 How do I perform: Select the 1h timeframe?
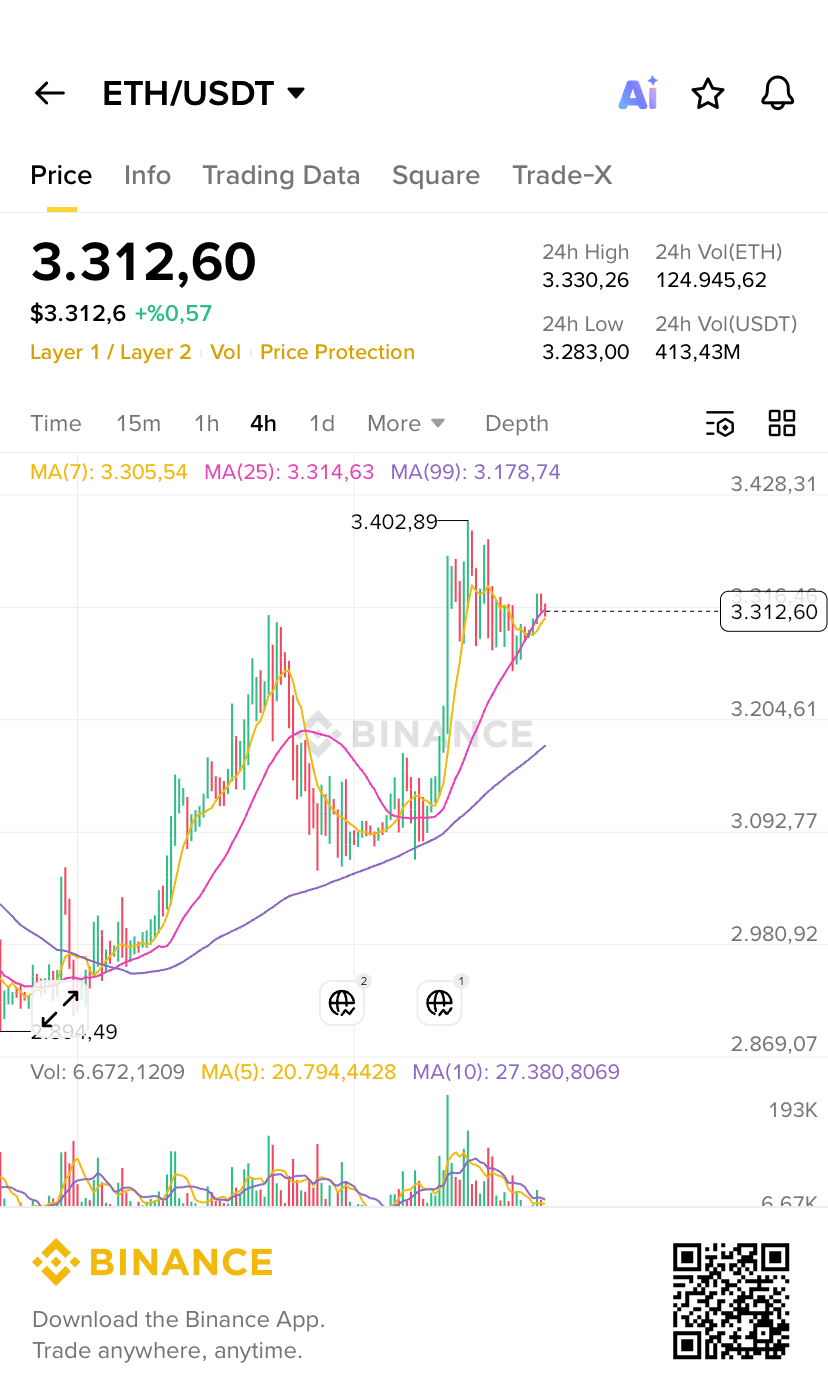[206, 424]
